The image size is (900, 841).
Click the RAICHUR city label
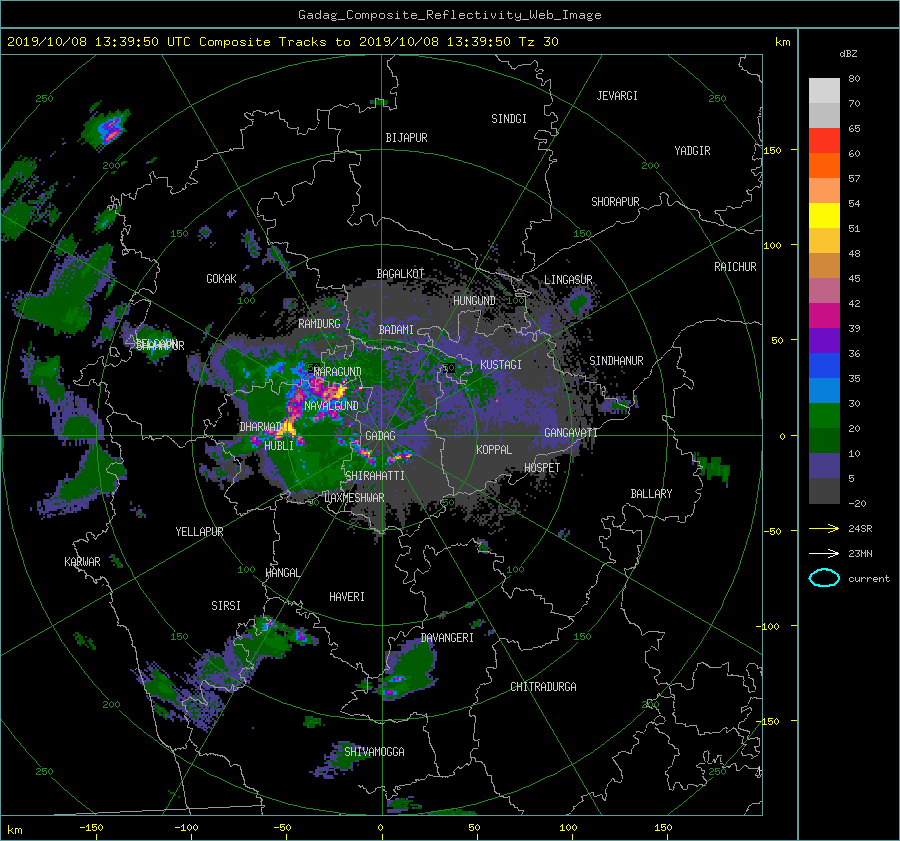click(x=735, y=267)
